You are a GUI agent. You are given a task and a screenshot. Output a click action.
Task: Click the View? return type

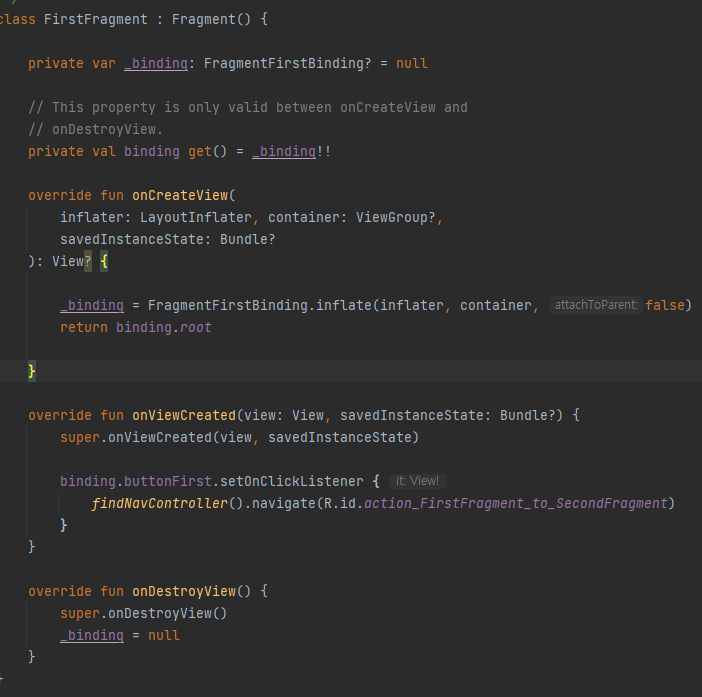72,261
